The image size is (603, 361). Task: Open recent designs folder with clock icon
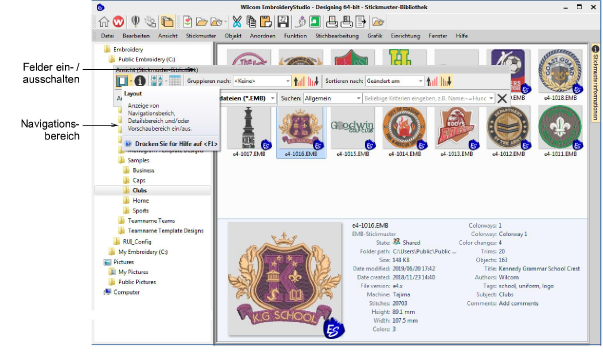216,22
